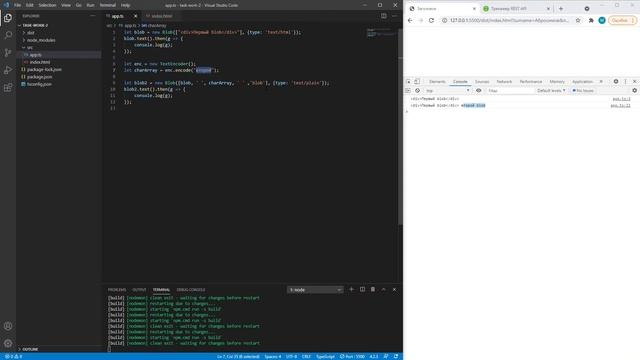This screenshot has height=360, width=640.
Task: Show more DevTools tabs with the chevron
Action: pos(601,82)
